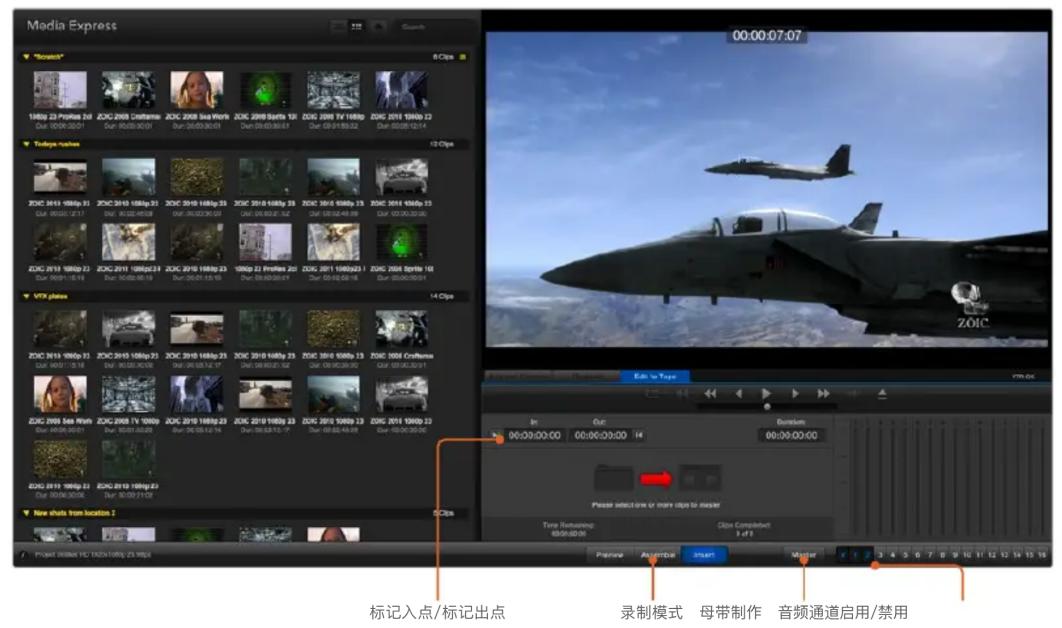Click the project format text in status bar
Viewport: 1062px width, 628px height.
[x=93, y=555]
